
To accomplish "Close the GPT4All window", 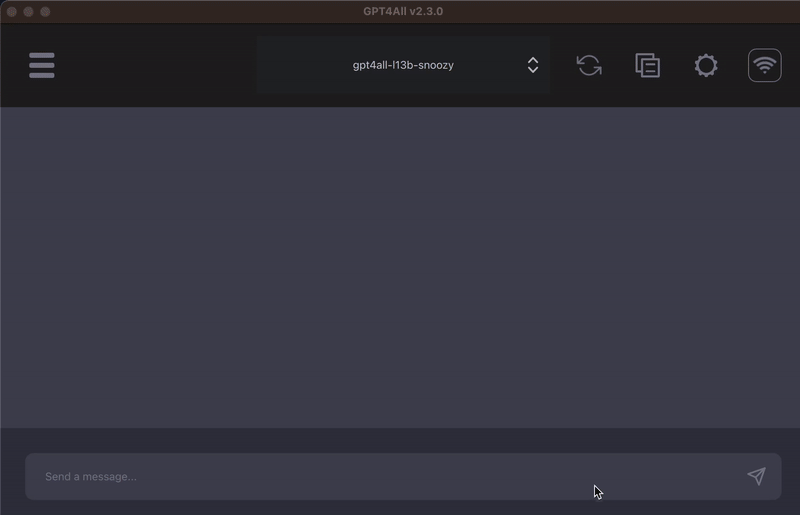I will tap(12, 11).
